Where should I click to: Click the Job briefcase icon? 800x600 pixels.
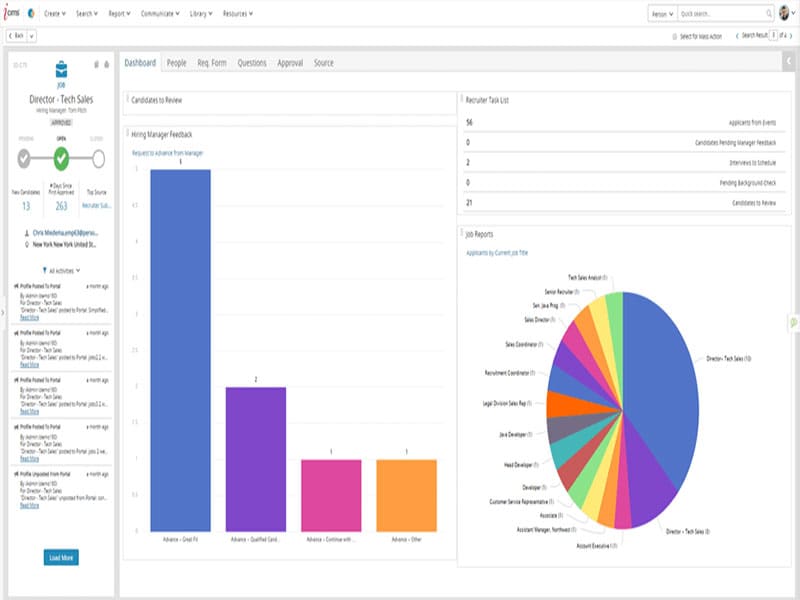pos(60,72)
